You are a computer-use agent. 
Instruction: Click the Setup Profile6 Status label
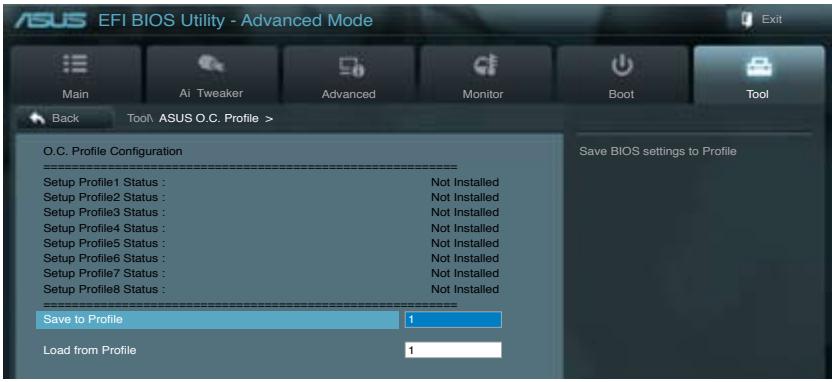pyautogui.click(x=105, y=258)
